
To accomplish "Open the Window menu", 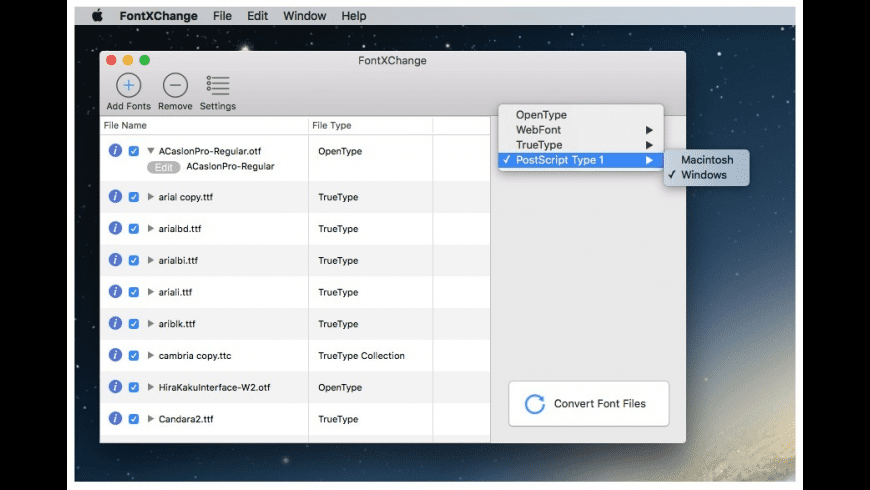I will point(305,16).
